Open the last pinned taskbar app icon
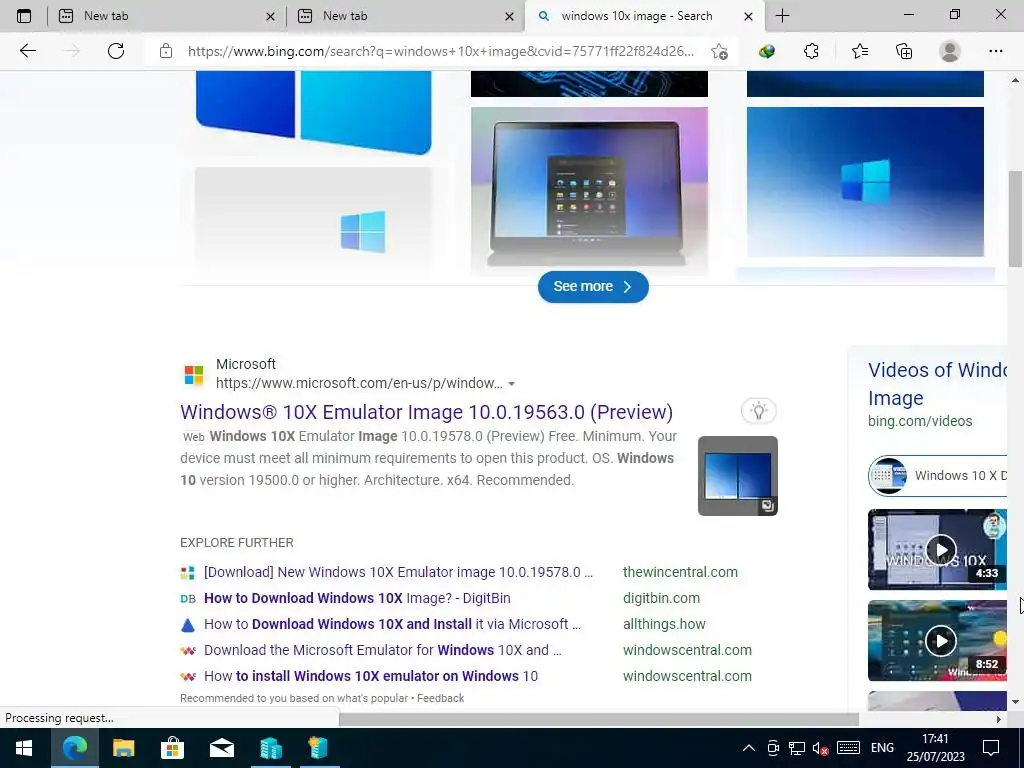The image size is (1024, 768). point(318,748)
